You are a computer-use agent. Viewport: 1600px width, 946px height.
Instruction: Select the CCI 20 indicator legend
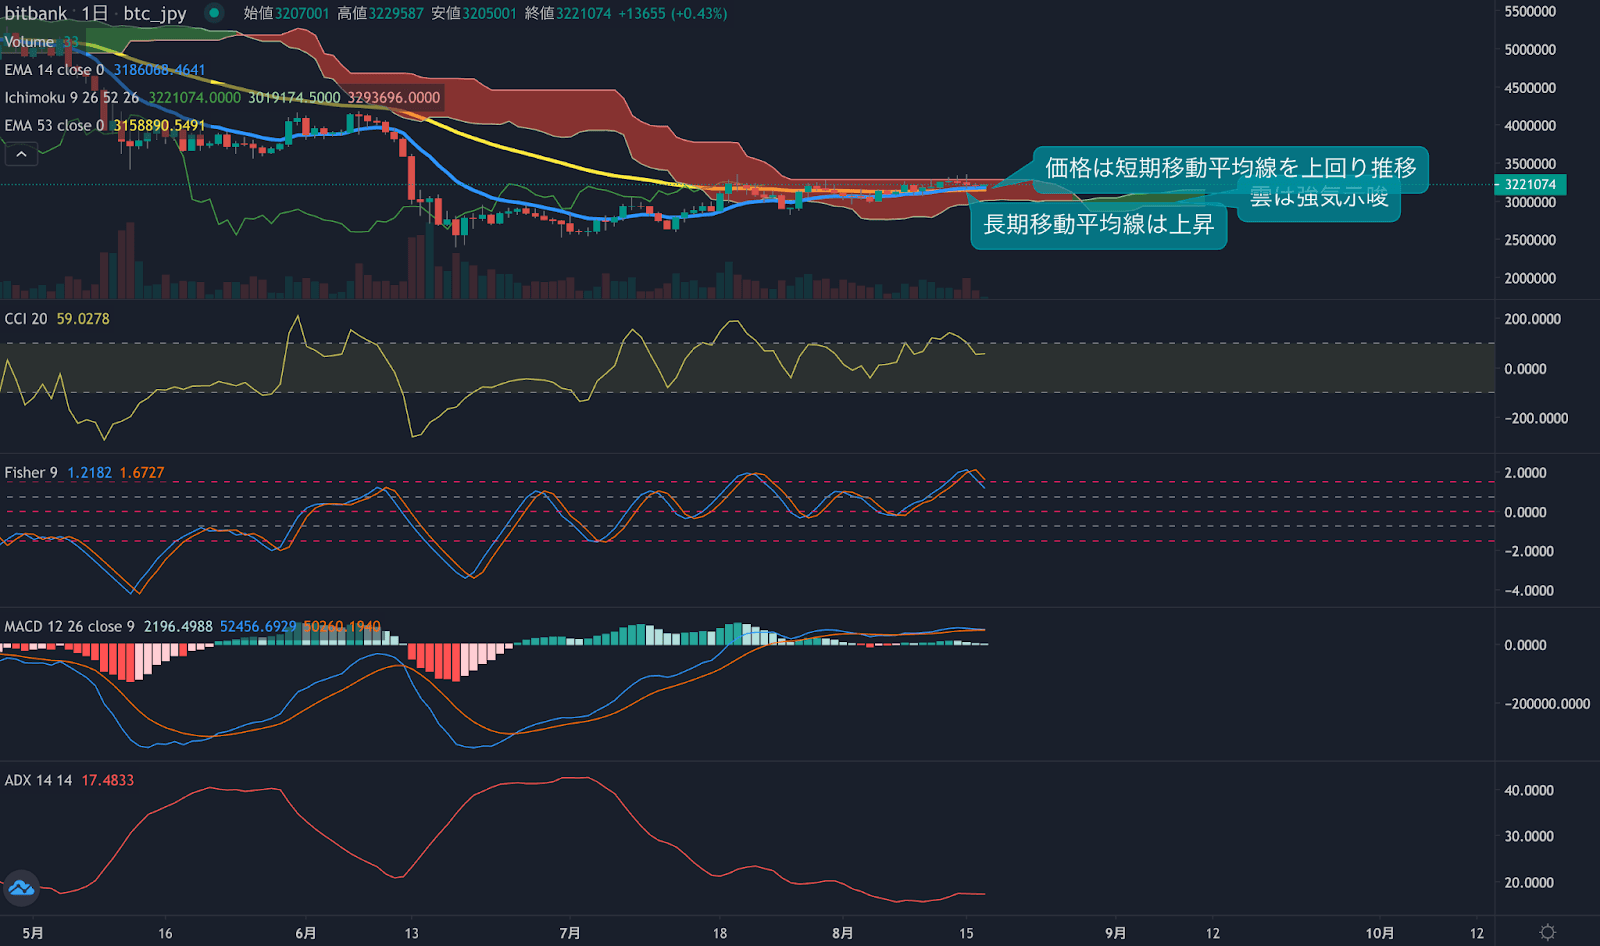click(x=30, y=318)
